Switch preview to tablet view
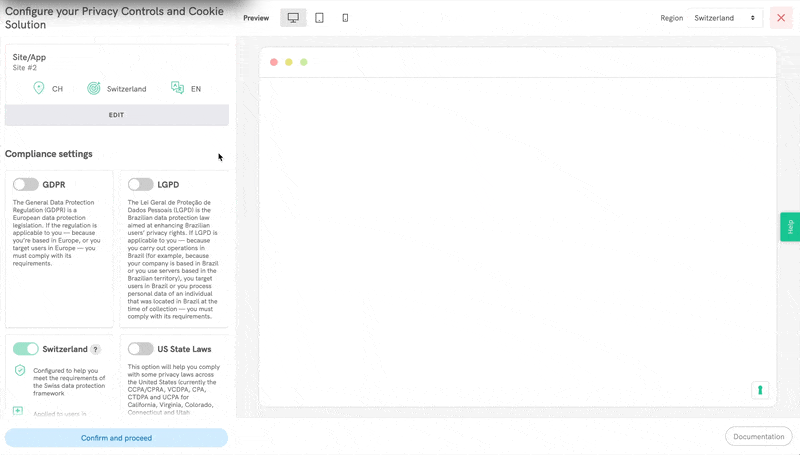Image resolution: width=800 pixels, height=455 pixels. [319, 18]
